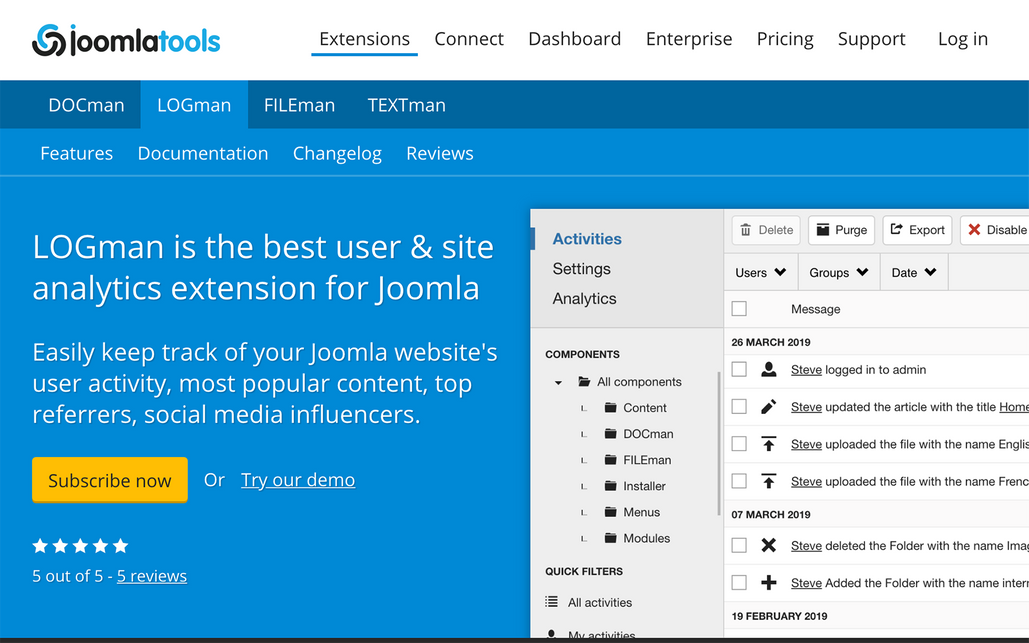Select Analytics in the LOGman sidebar
Viewport: 1029px width, 643px height.
[584, 299]
